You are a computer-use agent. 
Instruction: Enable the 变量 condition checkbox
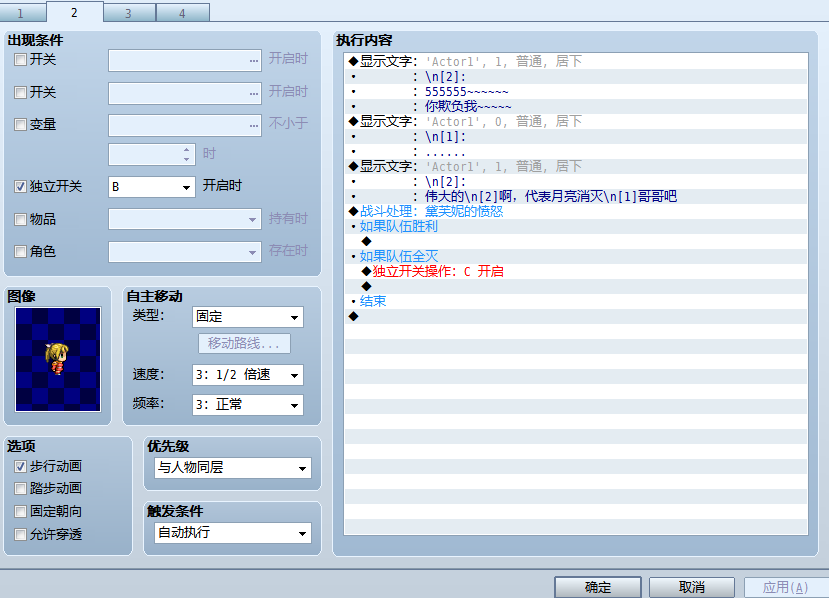pyautogui.click(x=20, y=125)
